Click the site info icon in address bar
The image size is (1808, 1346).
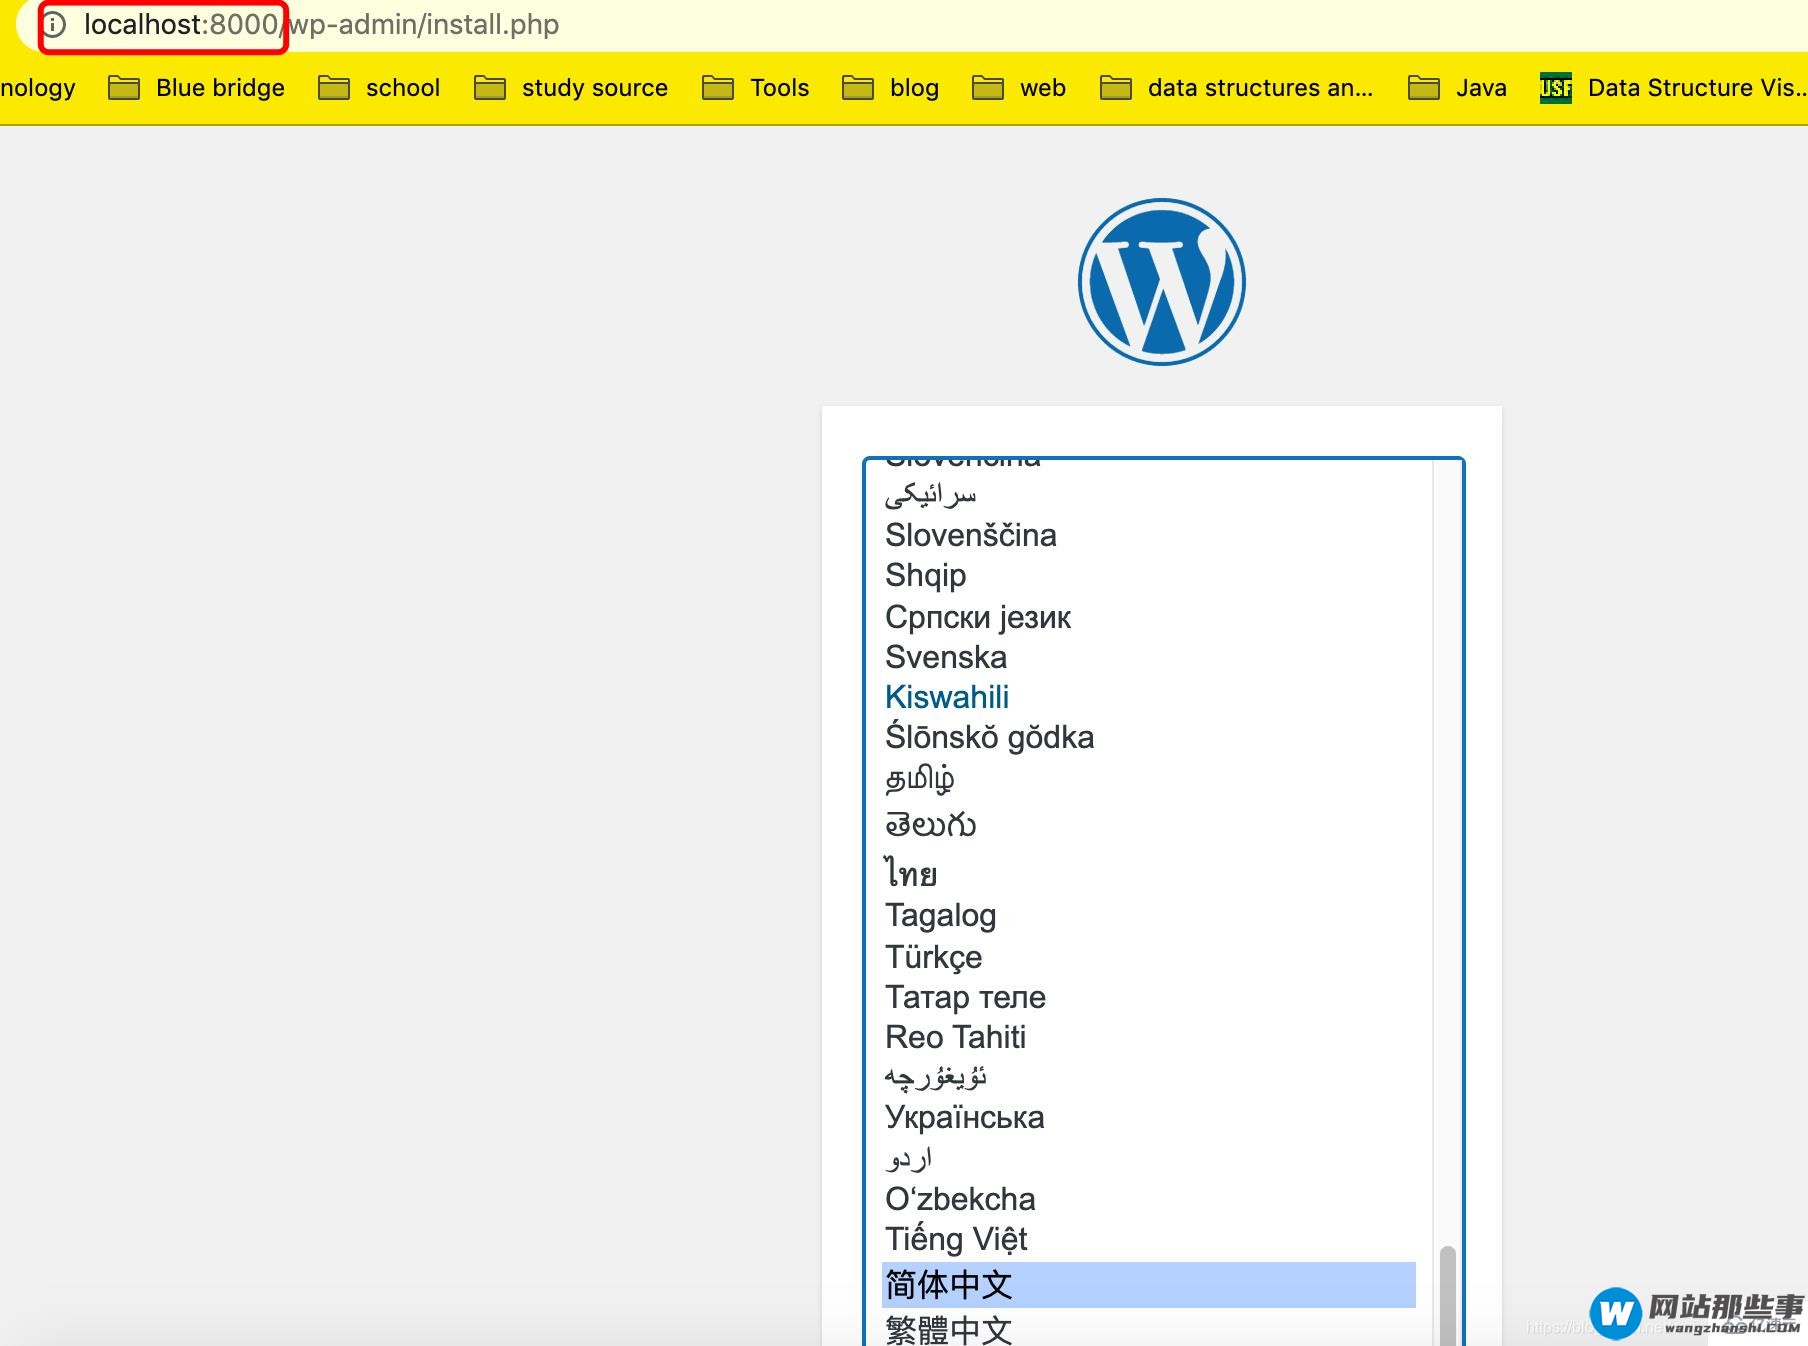[x=54, y=24]
